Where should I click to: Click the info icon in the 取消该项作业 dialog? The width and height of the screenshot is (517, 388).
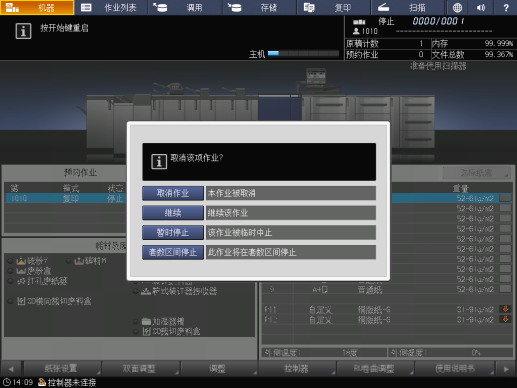(159, 162)
